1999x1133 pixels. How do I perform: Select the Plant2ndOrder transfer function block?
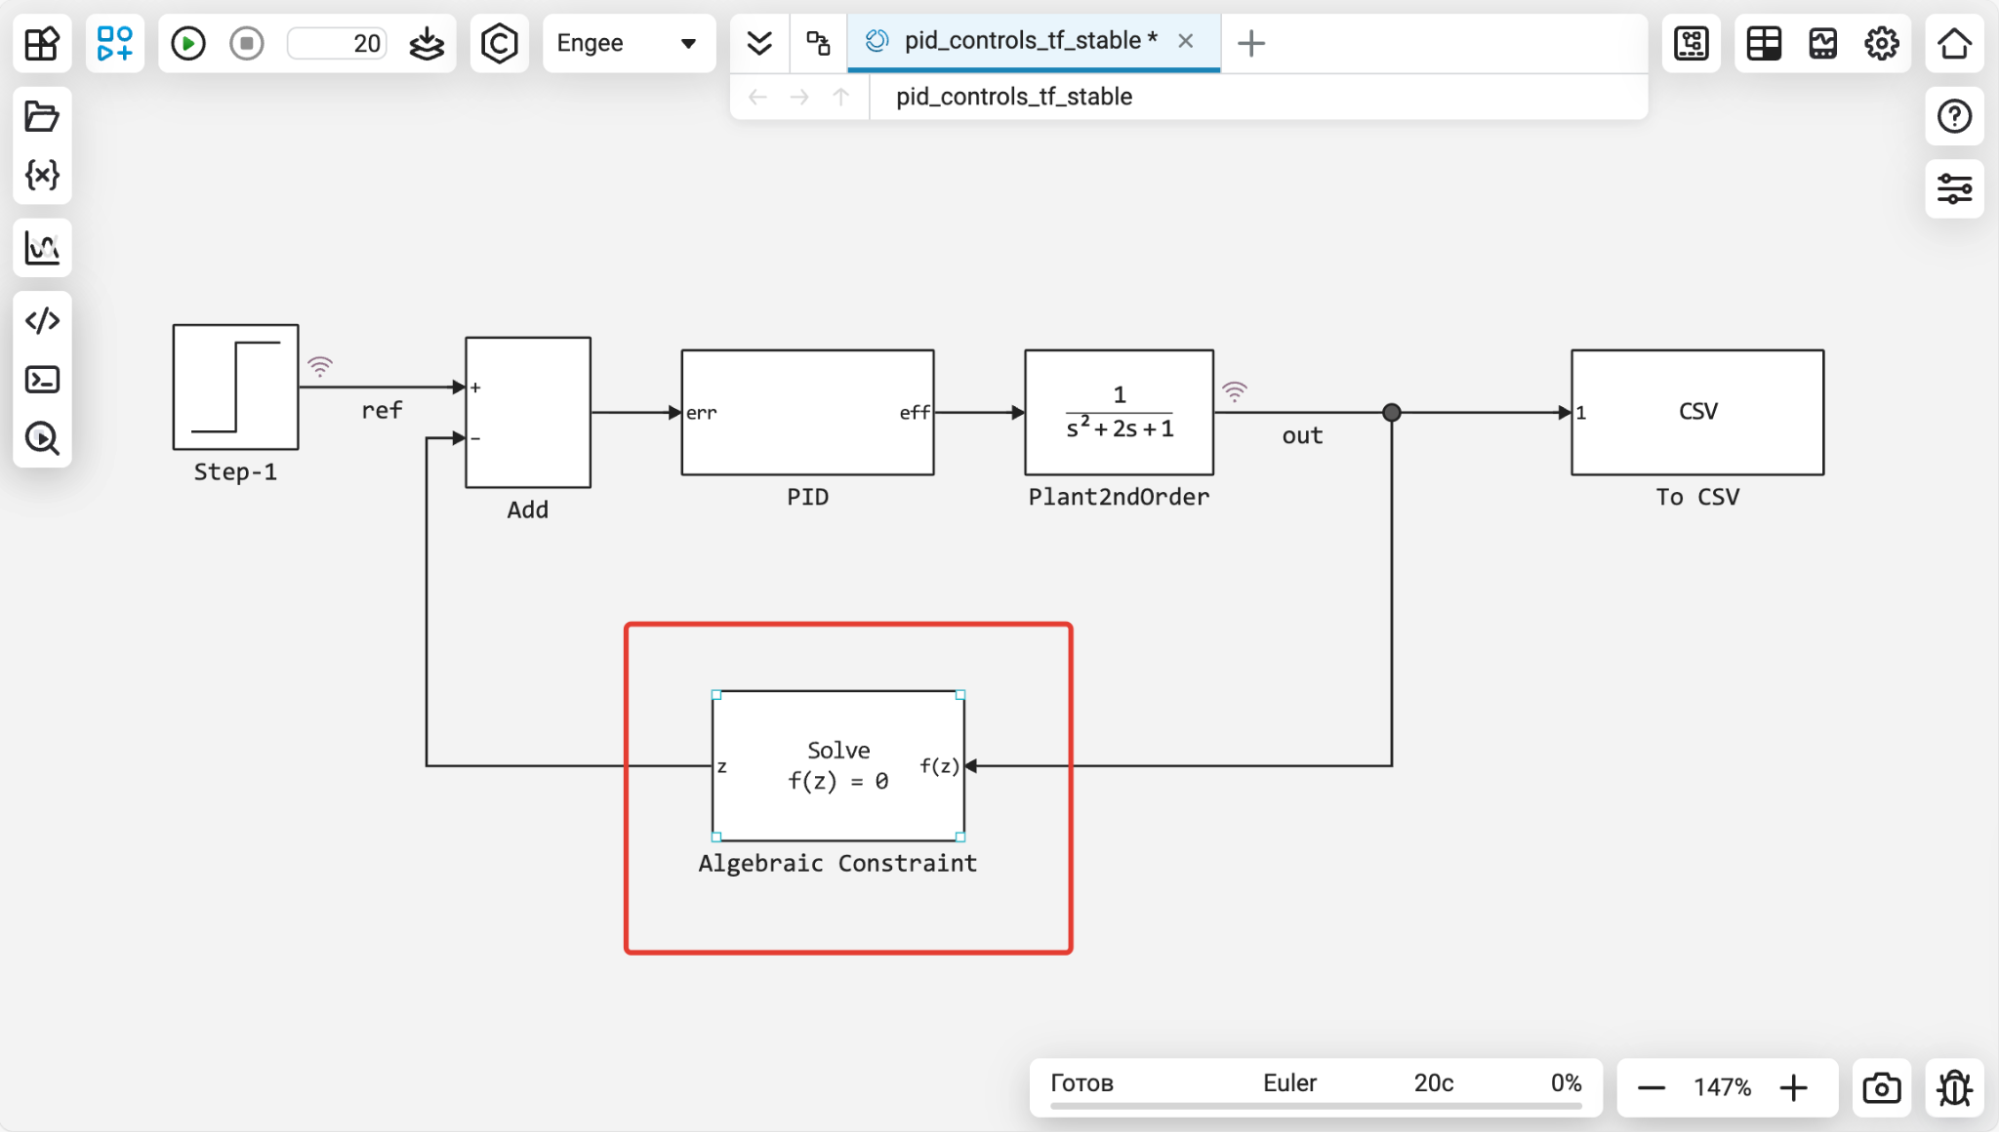click(x=1119, y=412)
